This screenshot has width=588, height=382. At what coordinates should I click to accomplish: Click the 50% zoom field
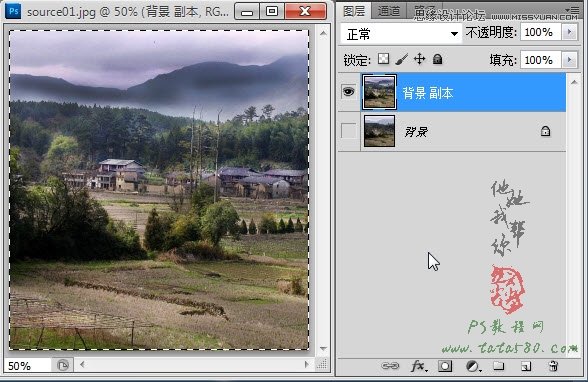(27, 366)
